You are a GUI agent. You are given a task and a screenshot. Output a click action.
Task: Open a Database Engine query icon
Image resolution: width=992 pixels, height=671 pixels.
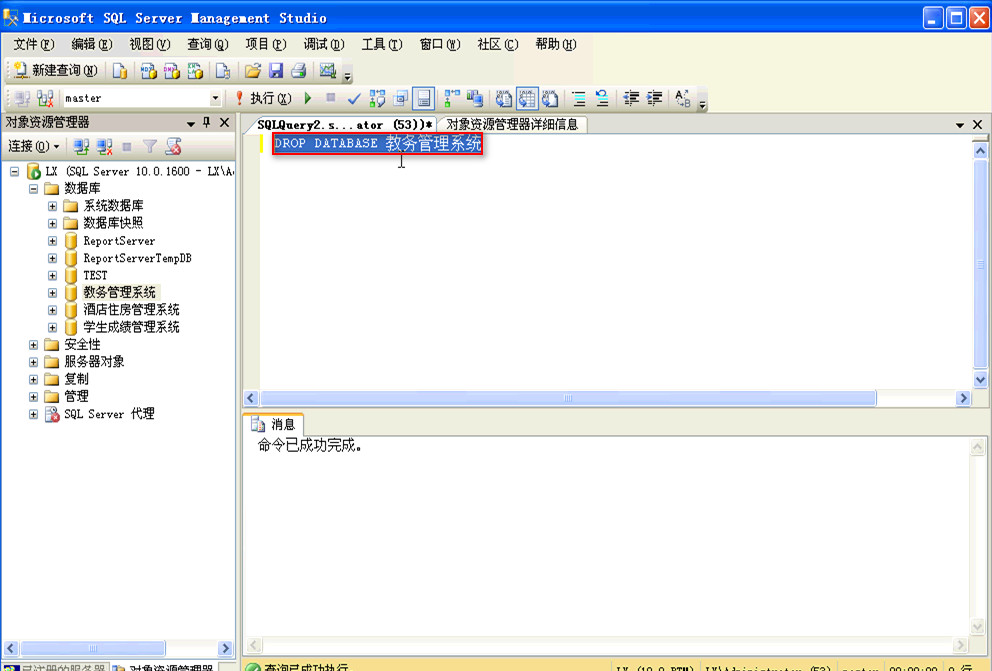coord(120,70)
